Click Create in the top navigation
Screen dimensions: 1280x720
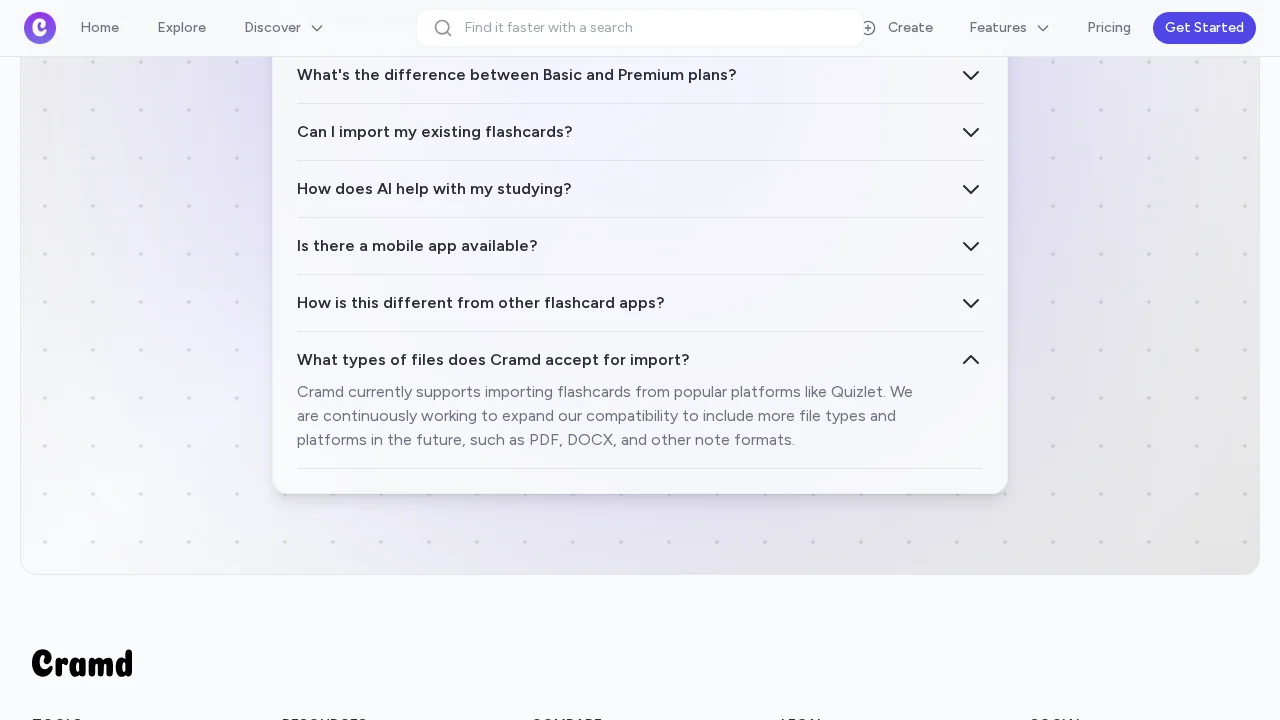coord(910,28)
